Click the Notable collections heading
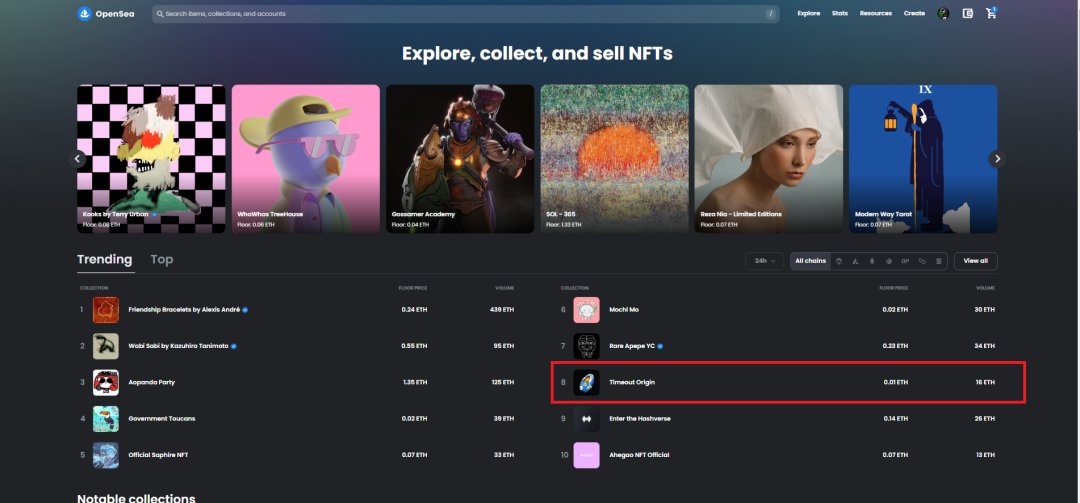Image resolution: width=1080 pixels, height=503 pixels. point(136,498)
